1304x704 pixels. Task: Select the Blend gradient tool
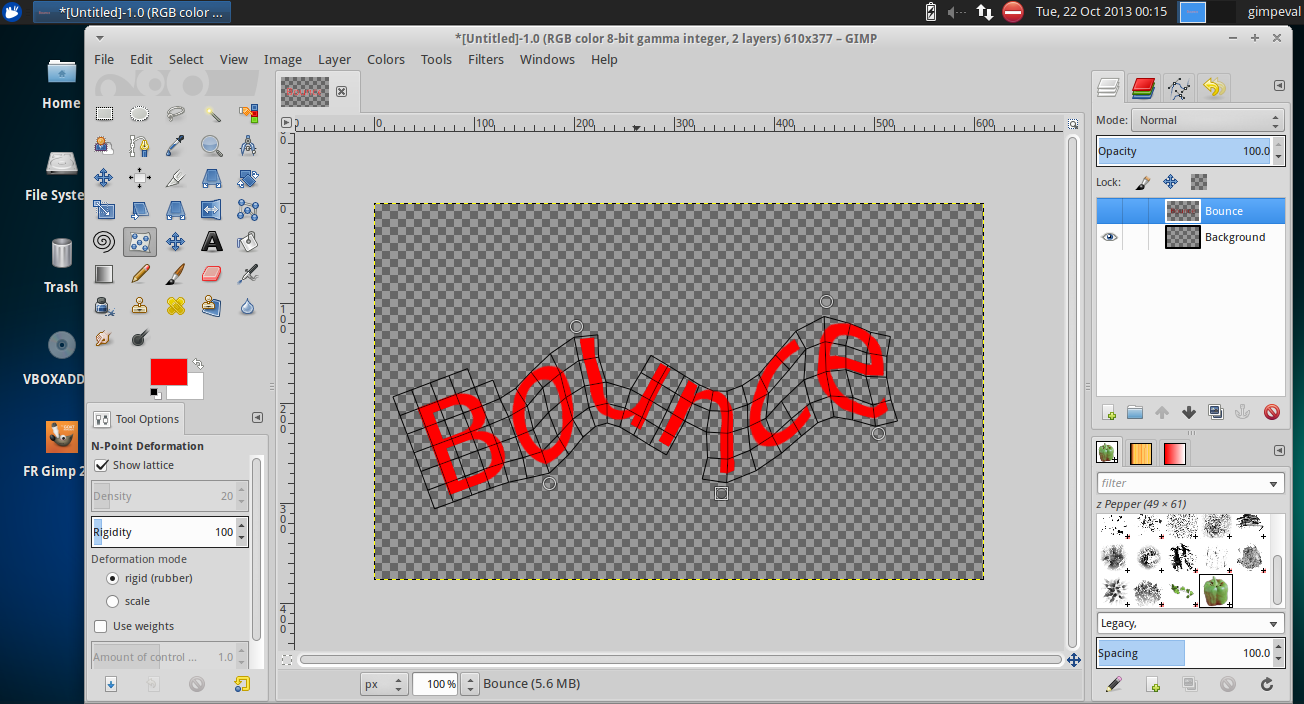tap(104, 273)
